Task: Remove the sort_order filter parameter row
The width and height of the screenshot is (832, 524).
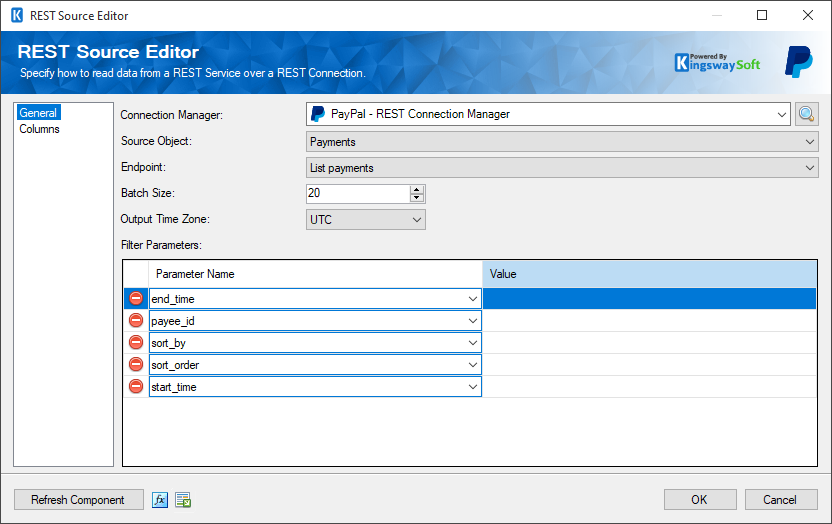Action: pyautogui.click(x=136, y=364)
